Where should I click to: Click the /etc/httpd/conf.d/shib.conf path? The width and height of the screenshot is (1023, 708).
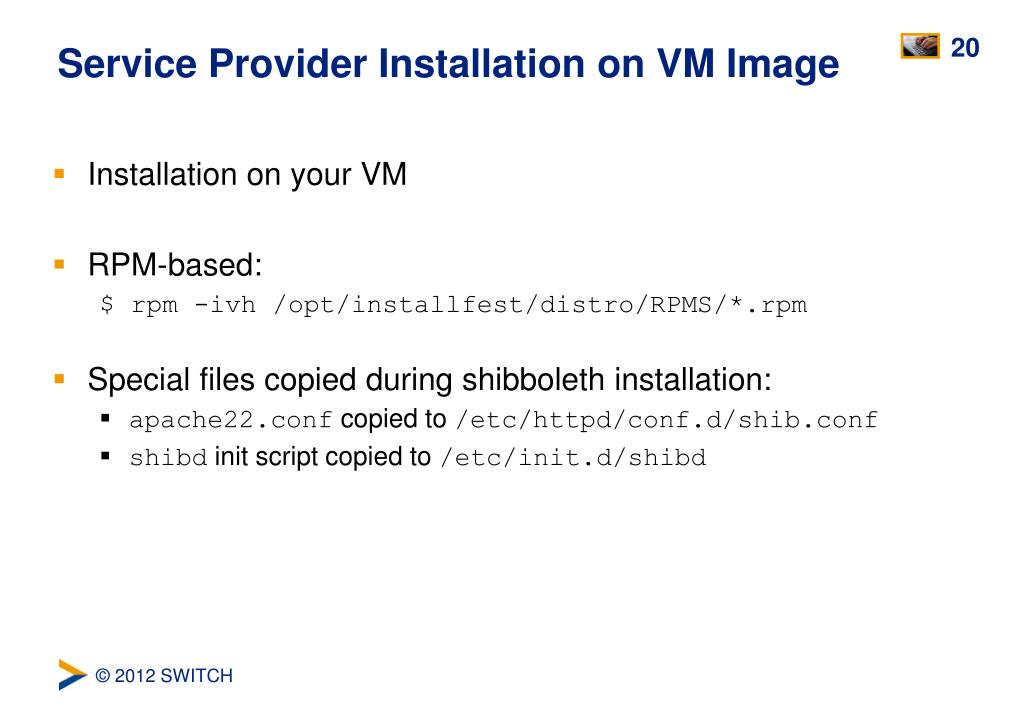pos(667,420)
